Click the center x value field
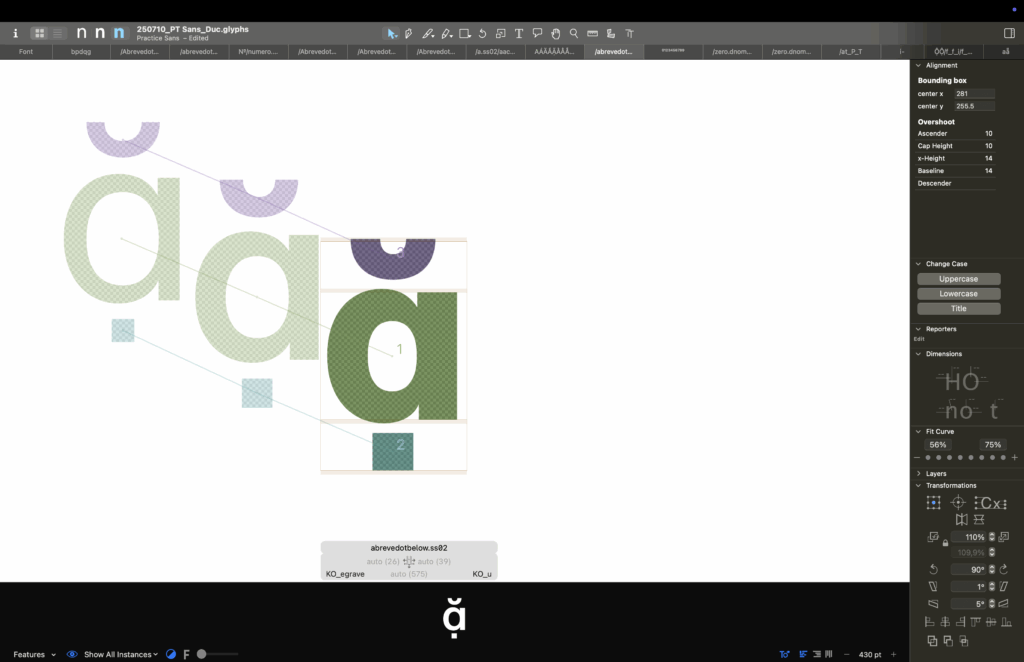Image resolution: width=1024 pixels, height=662 pixels. click(974, 93)
